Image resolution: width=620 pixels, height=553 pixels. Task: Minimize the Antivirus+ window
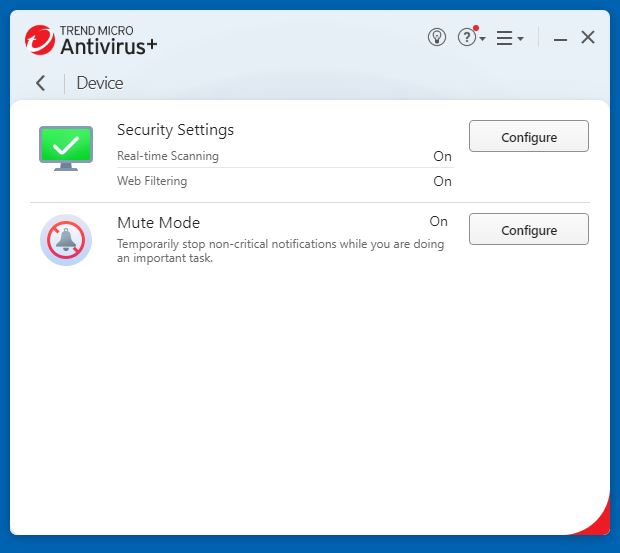[560, 39]
